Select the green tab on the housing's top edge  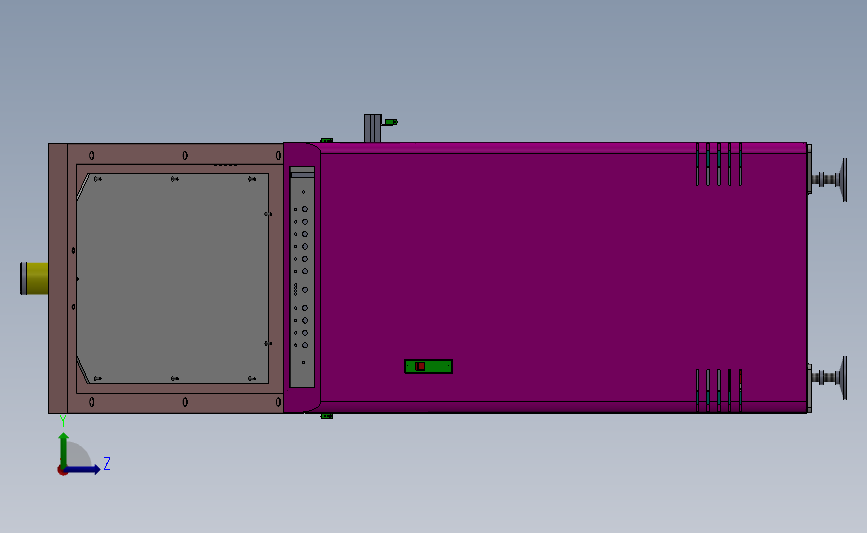point(327,140)
